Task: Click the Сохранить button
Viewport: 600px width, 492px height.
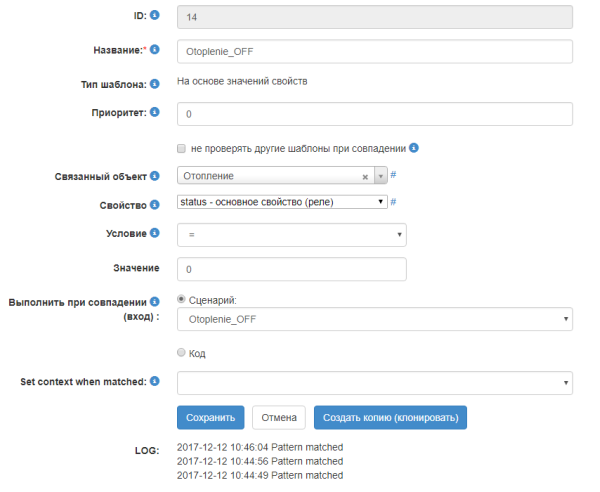Action: [210, 417]
